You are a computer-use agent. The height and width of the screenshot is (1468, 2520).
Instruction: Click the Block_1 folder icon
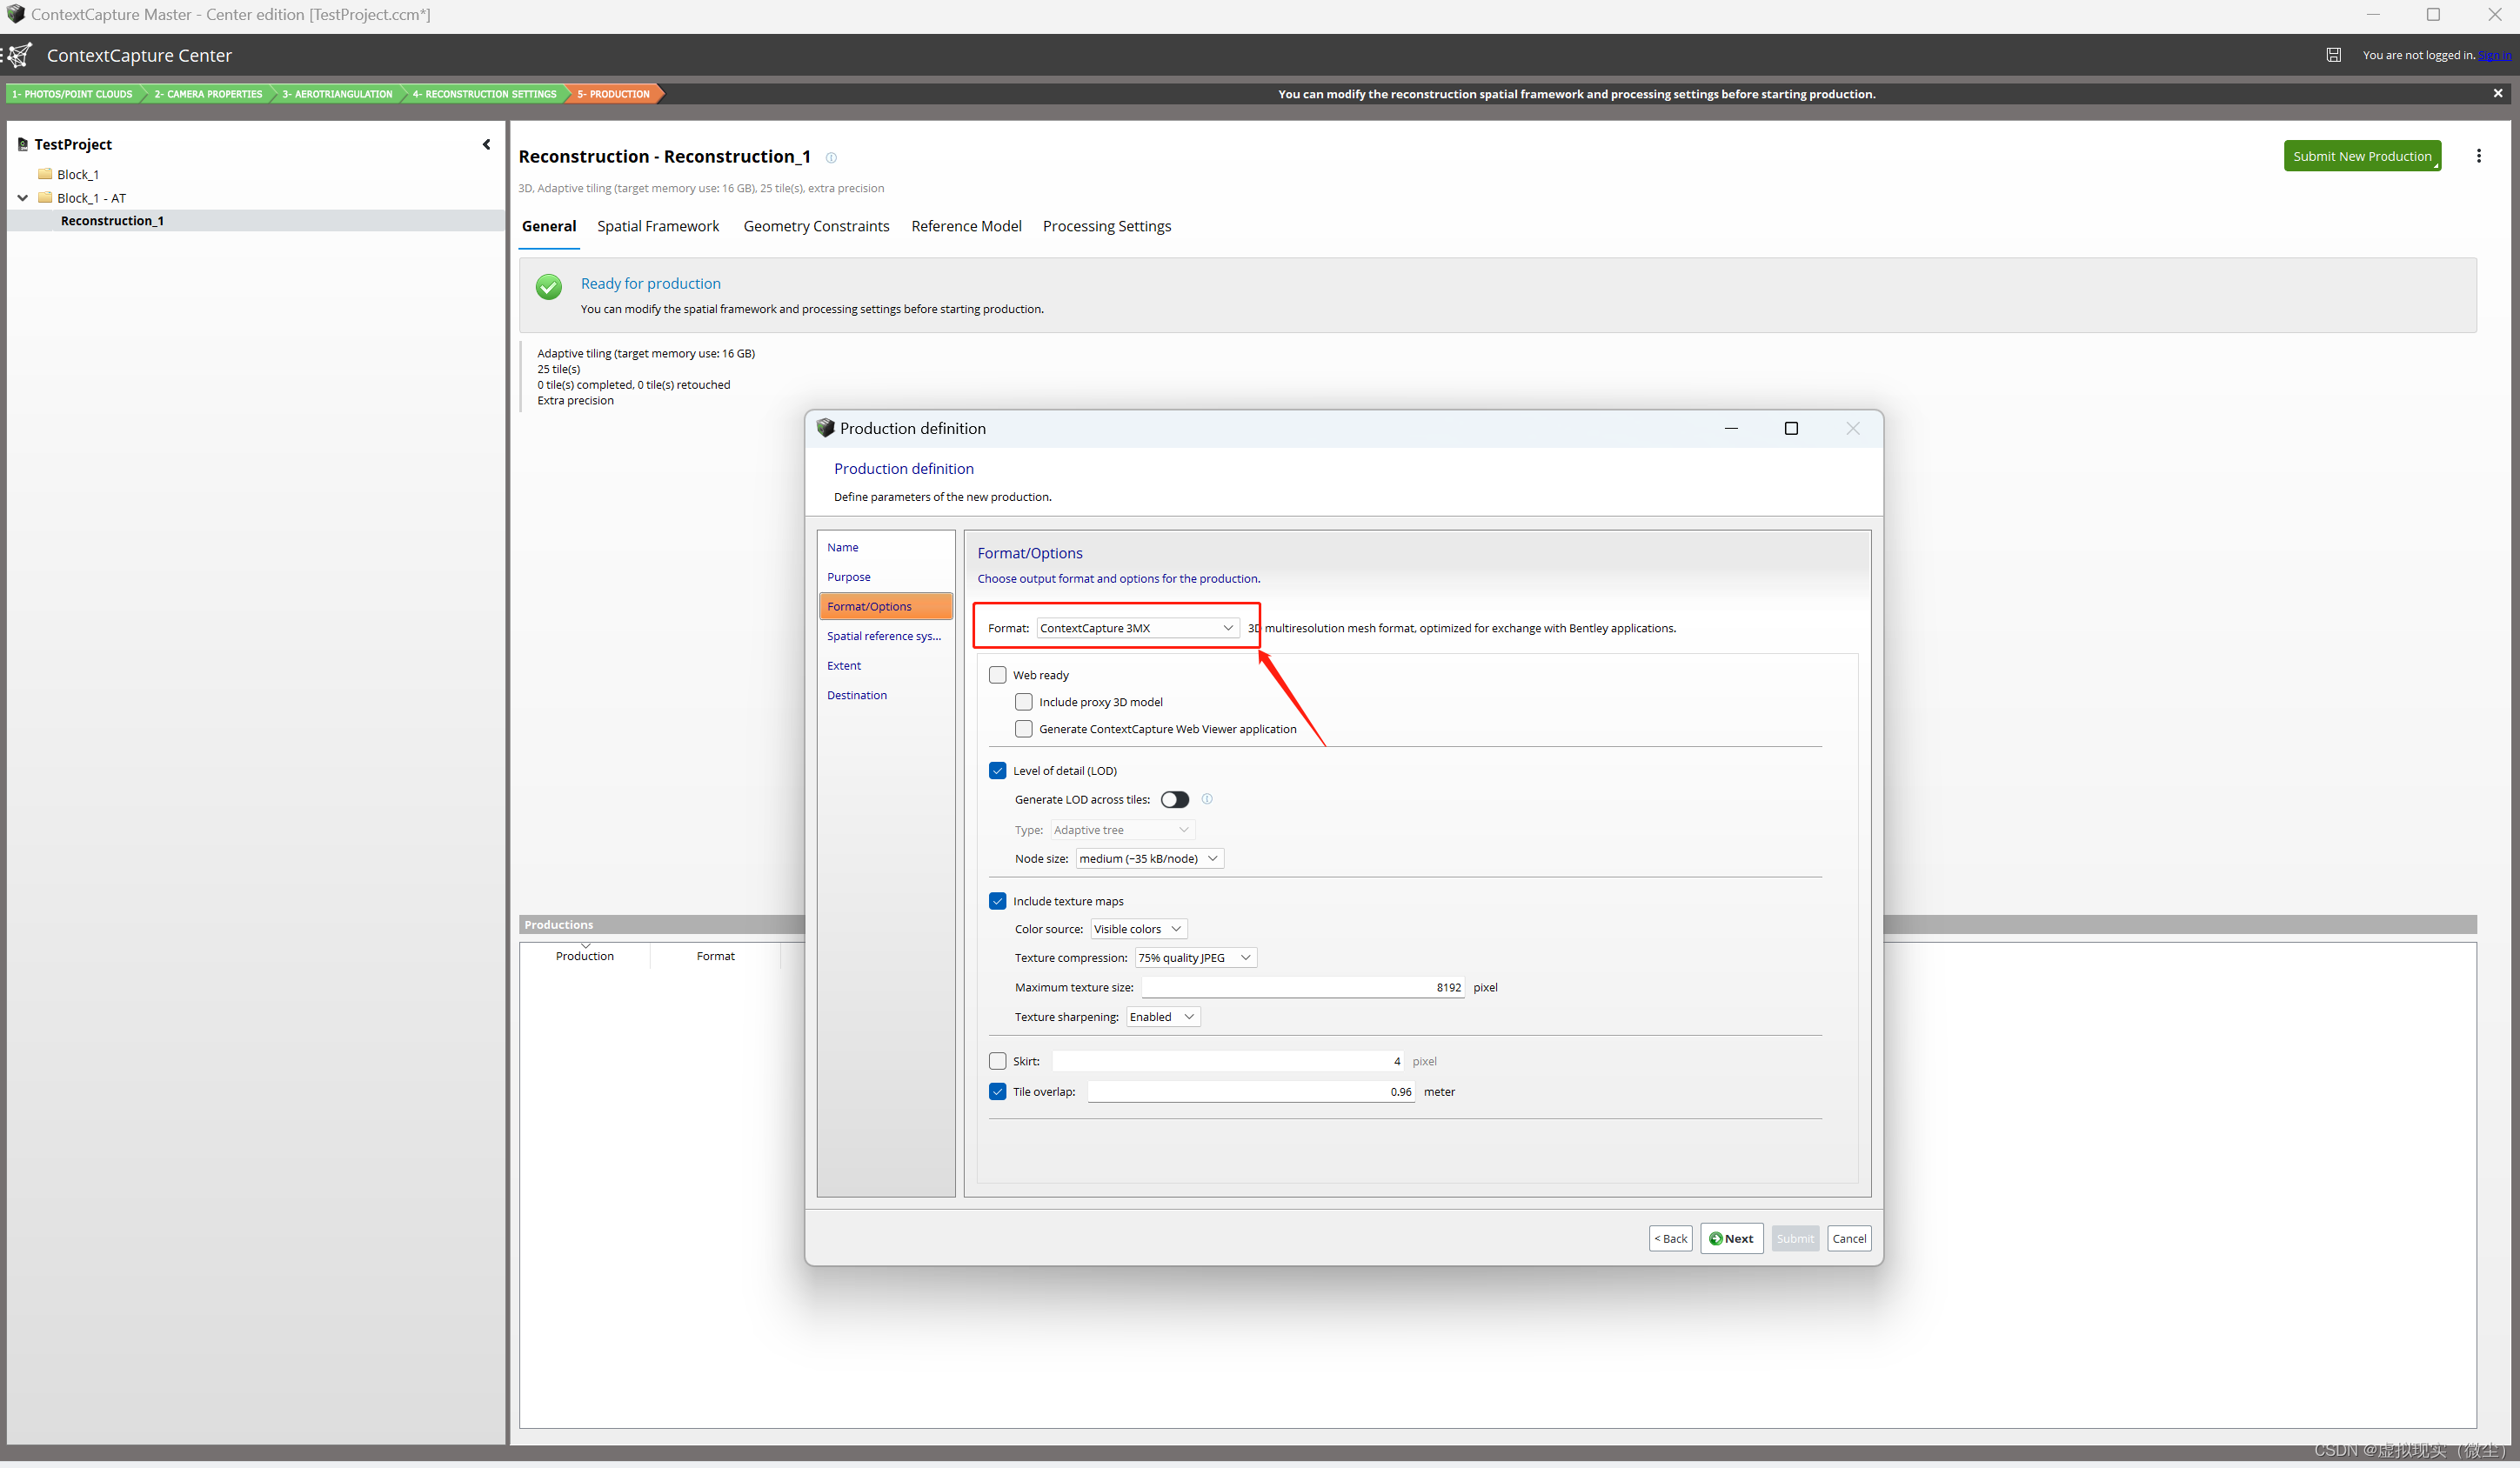point(45,174)
